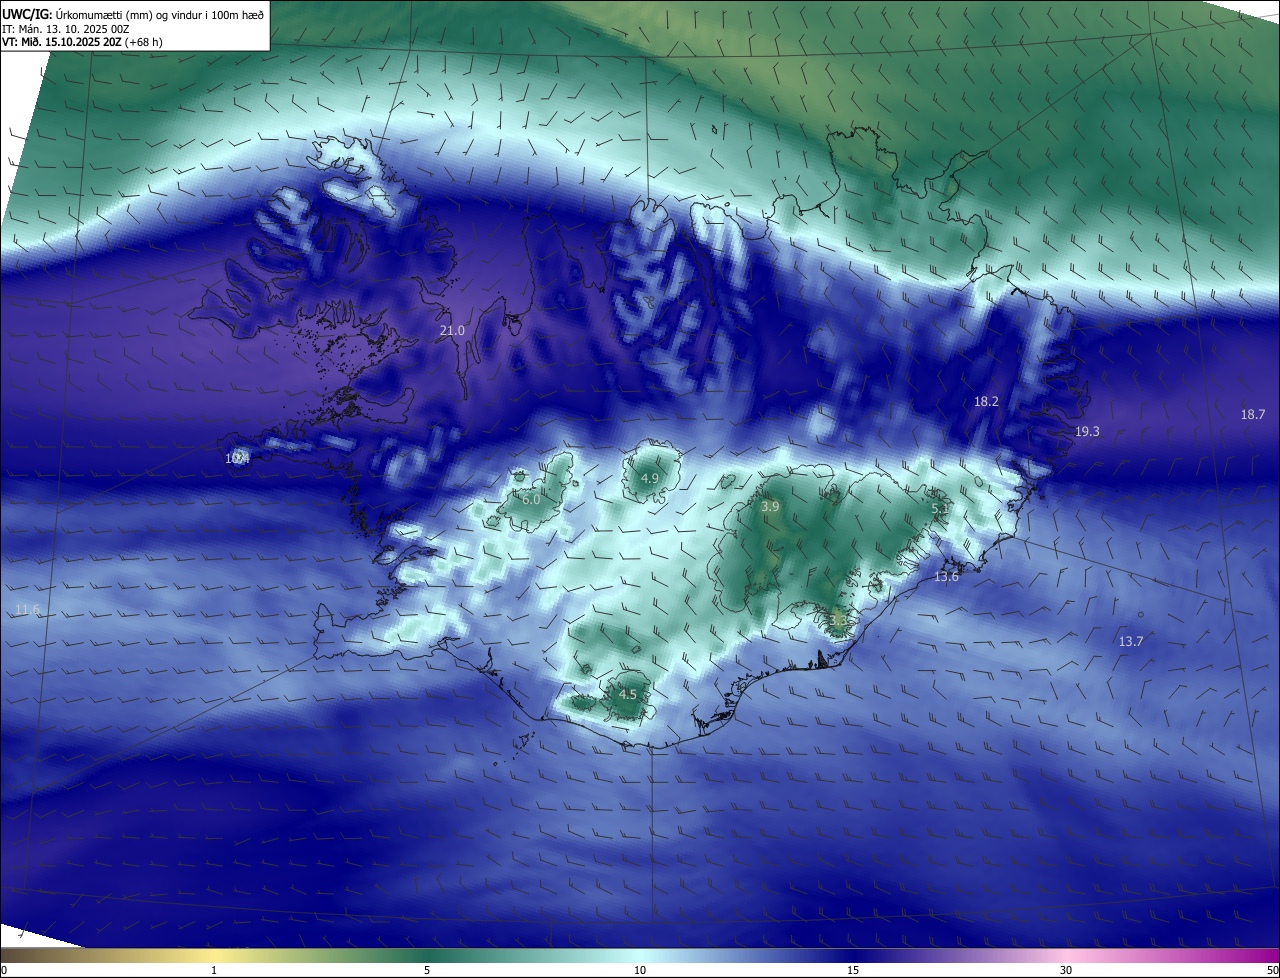The image size is (1280, 978).
Task: Click the 18.7 value label
Action: coord(1253,414)
